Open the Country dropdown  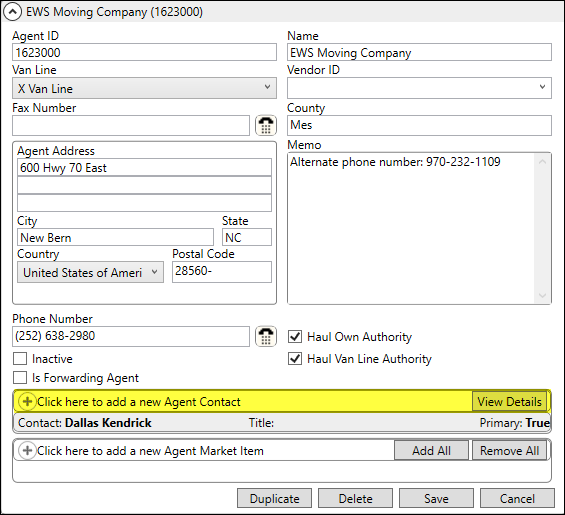tap(90, 272)
